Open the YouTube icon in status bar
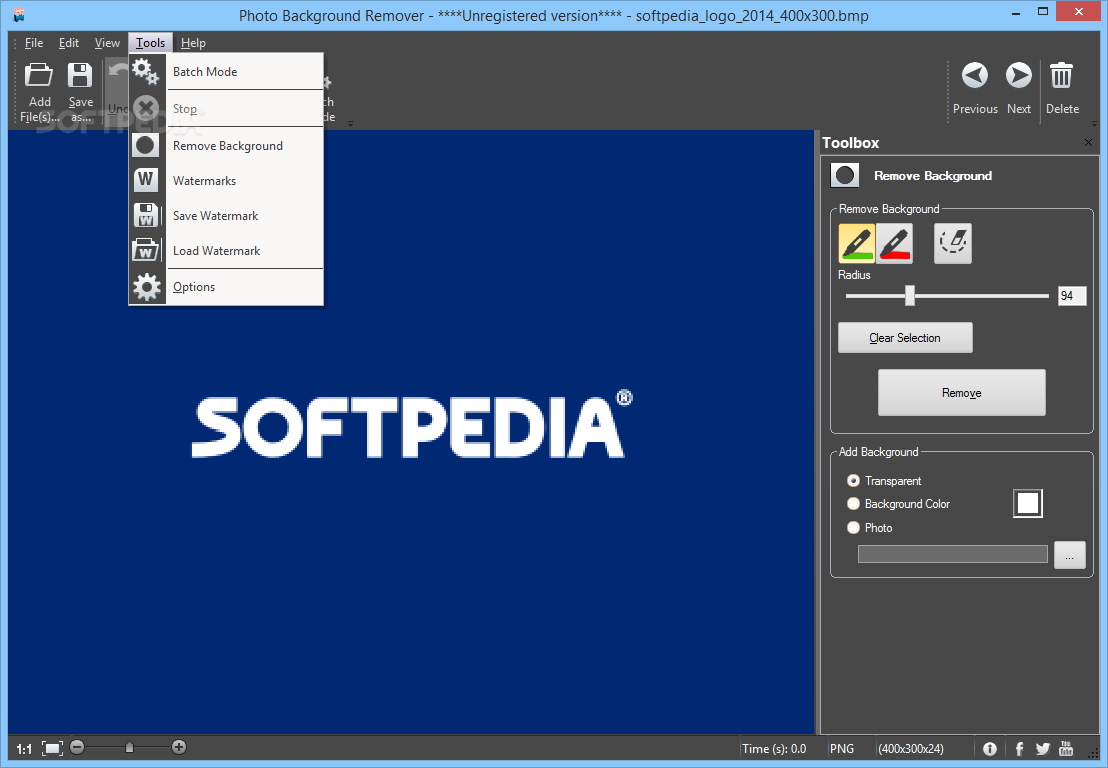 (x=1066, y=748)
